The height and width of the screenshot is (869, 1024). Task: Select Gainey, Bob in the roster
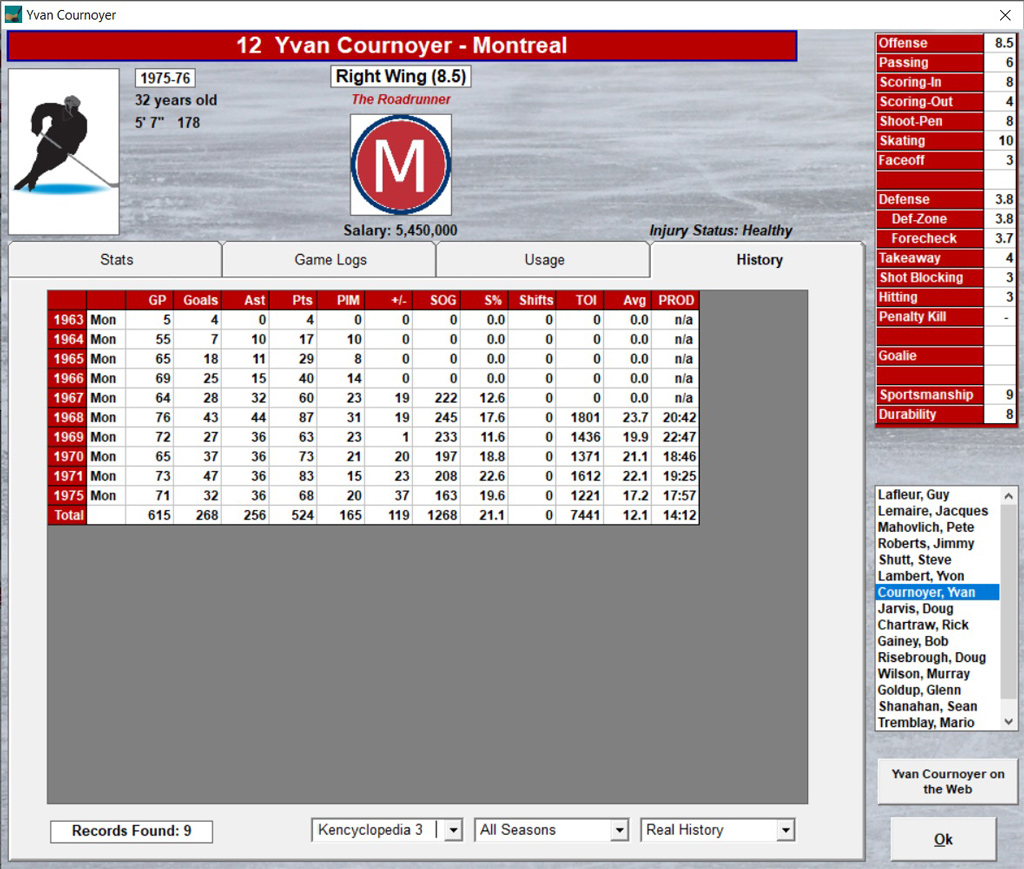[912, 641]
